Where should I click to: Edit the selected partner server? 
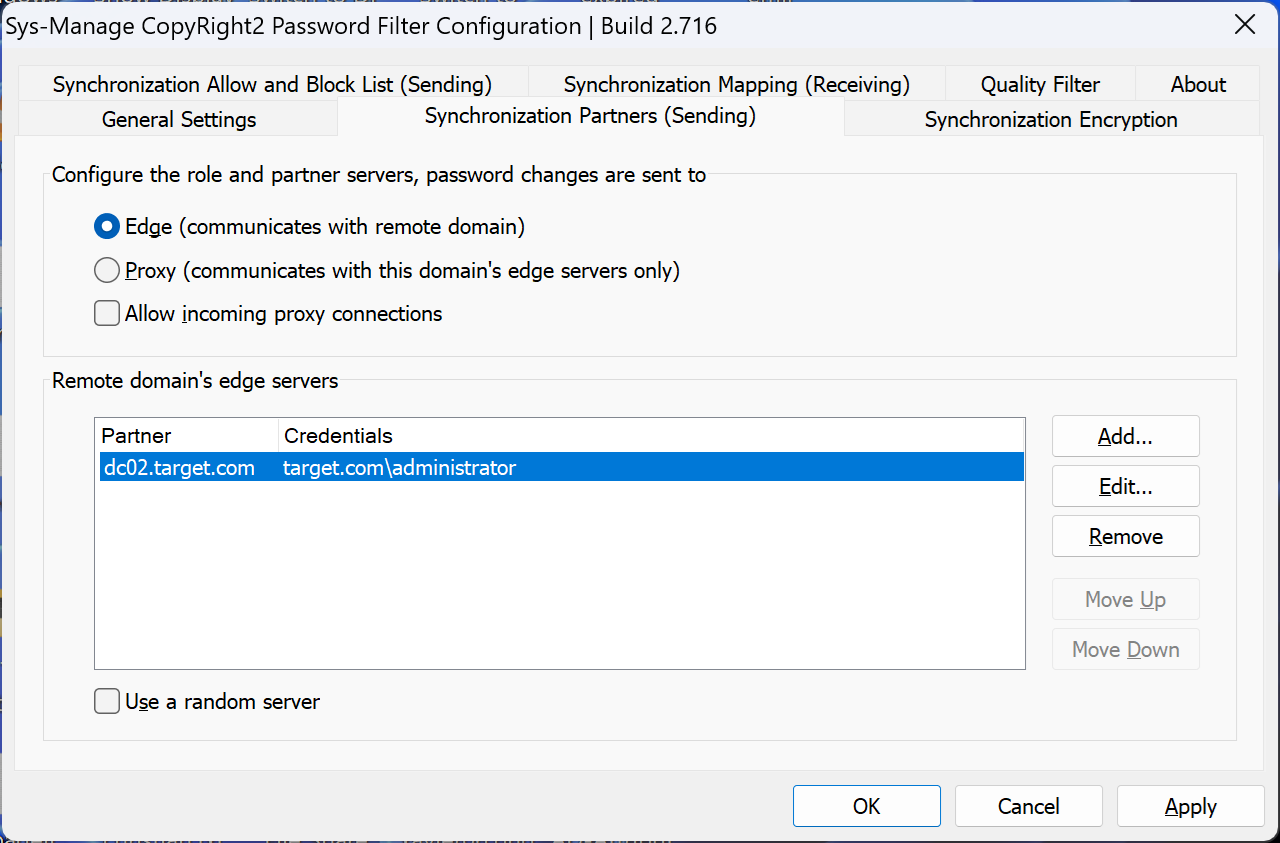point(1125,487)
